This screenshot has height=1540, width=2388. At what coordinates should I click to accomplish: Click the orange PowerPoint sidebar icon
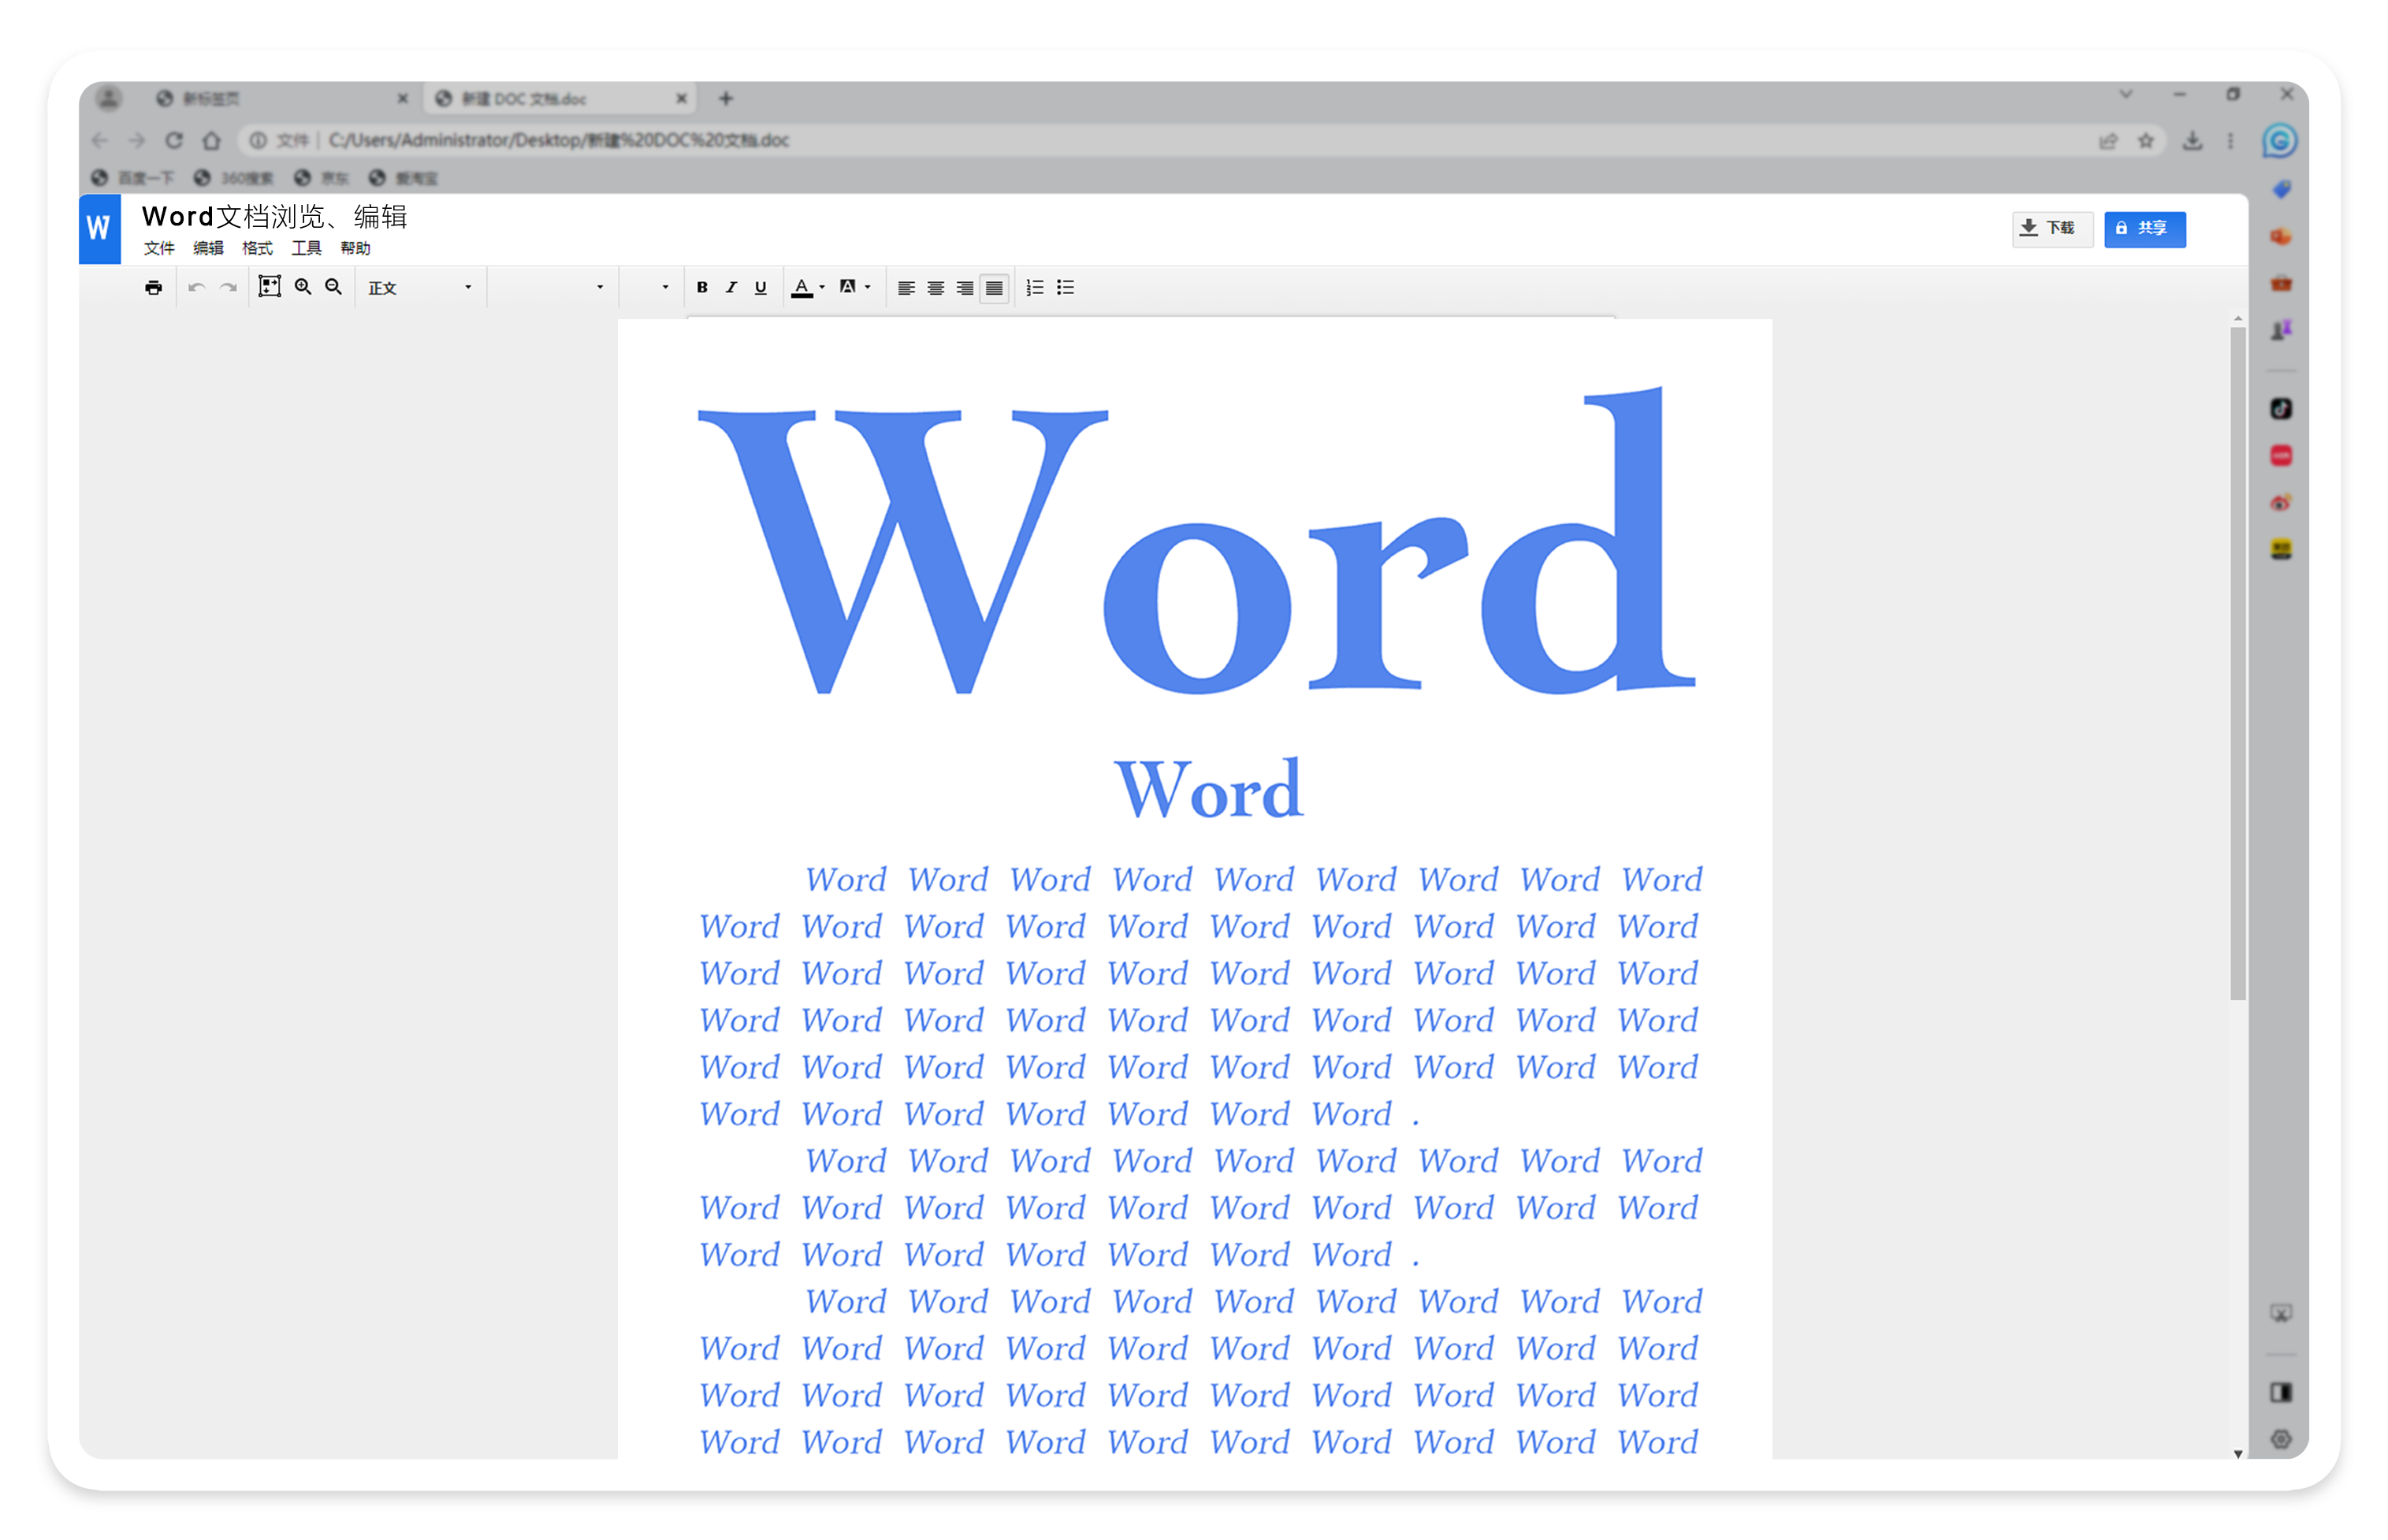(x=2281, y=237)
